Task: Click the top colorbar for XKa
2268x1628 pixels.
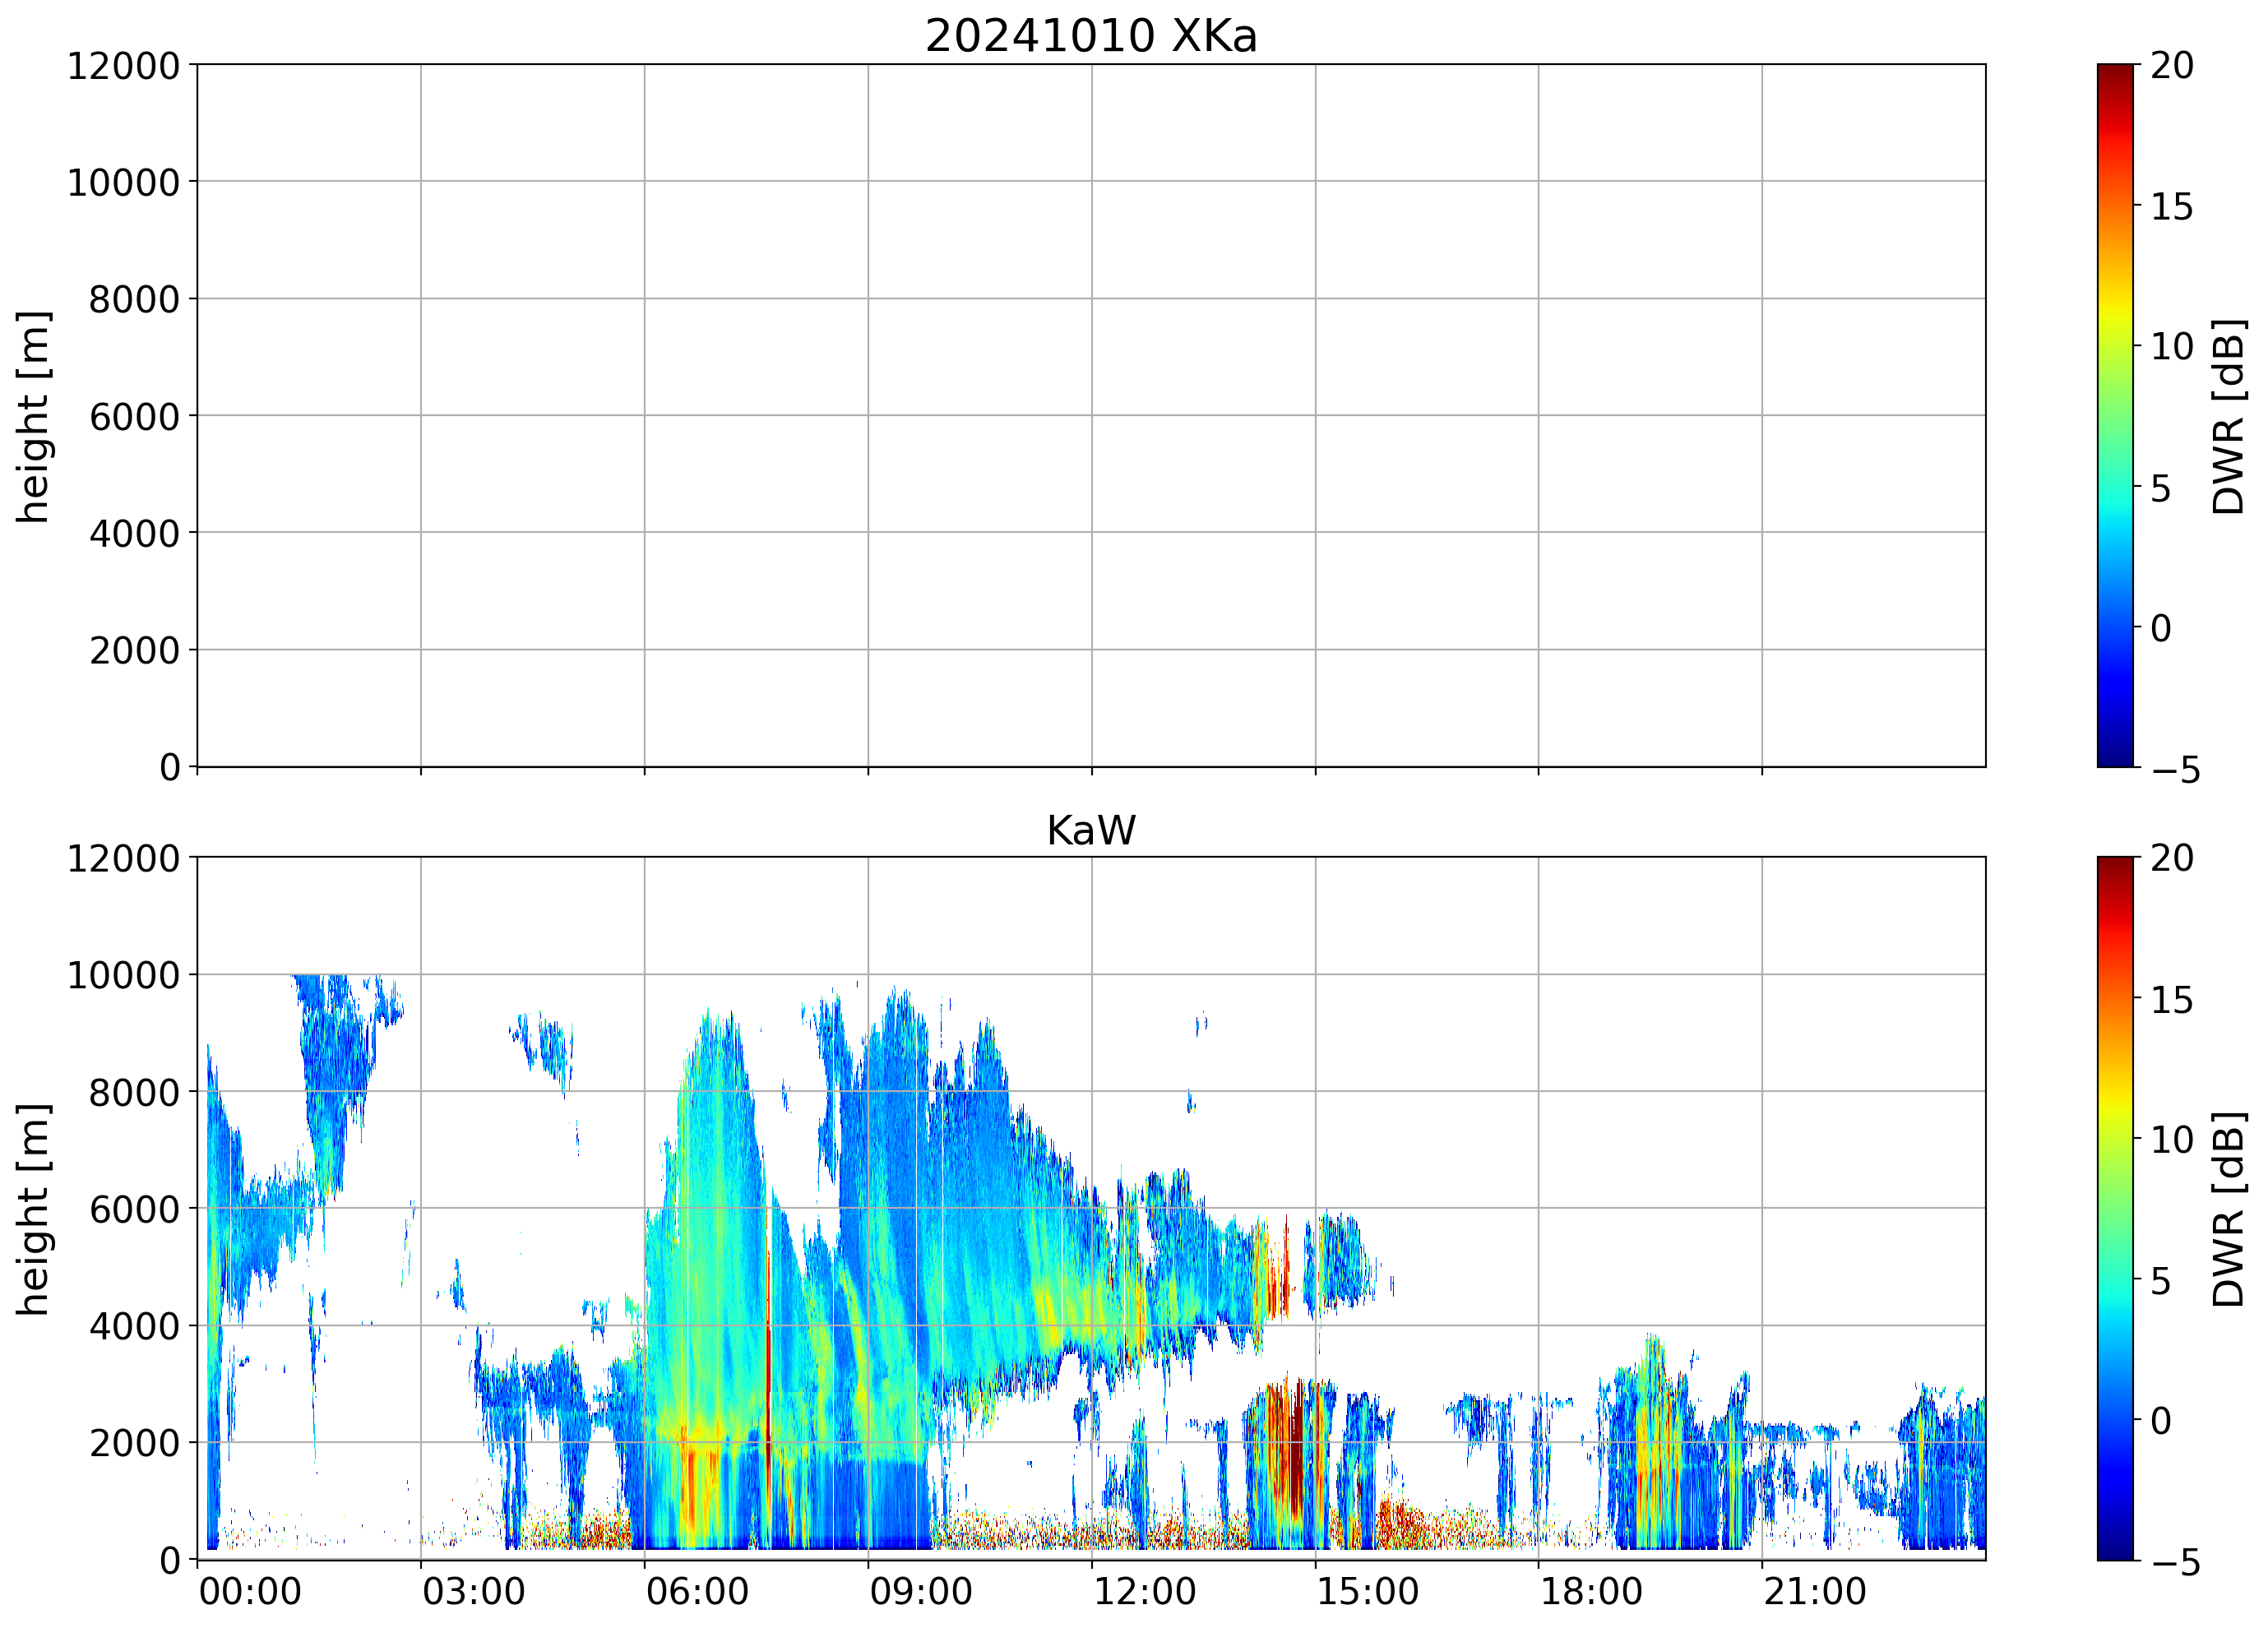Action: 2114,415
